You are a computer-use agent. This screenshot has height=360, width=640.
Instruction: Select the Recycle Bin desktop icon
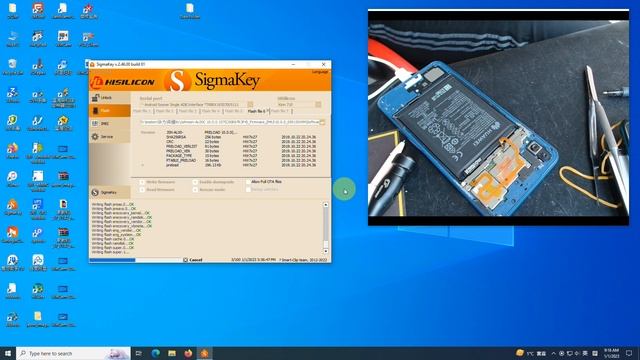(13, 67)
